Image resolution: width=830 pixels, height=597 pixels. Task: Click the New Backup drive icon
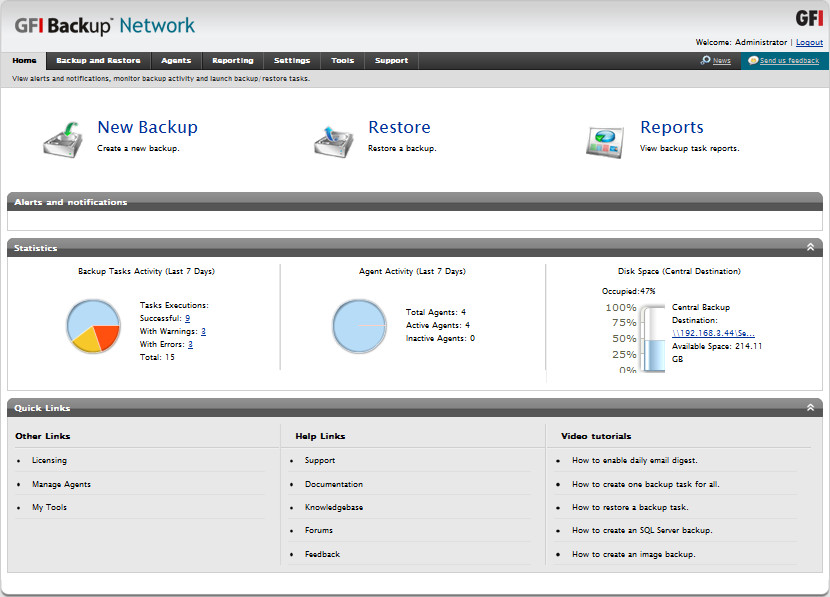click(x=63, y=139)
